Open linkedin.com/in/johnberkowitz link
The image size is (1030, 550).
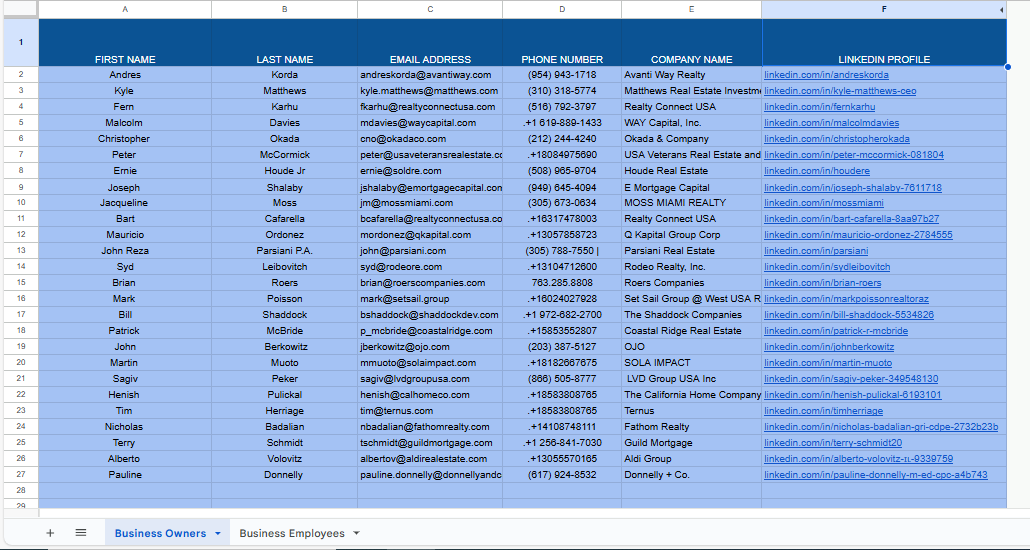pos(829,347)
